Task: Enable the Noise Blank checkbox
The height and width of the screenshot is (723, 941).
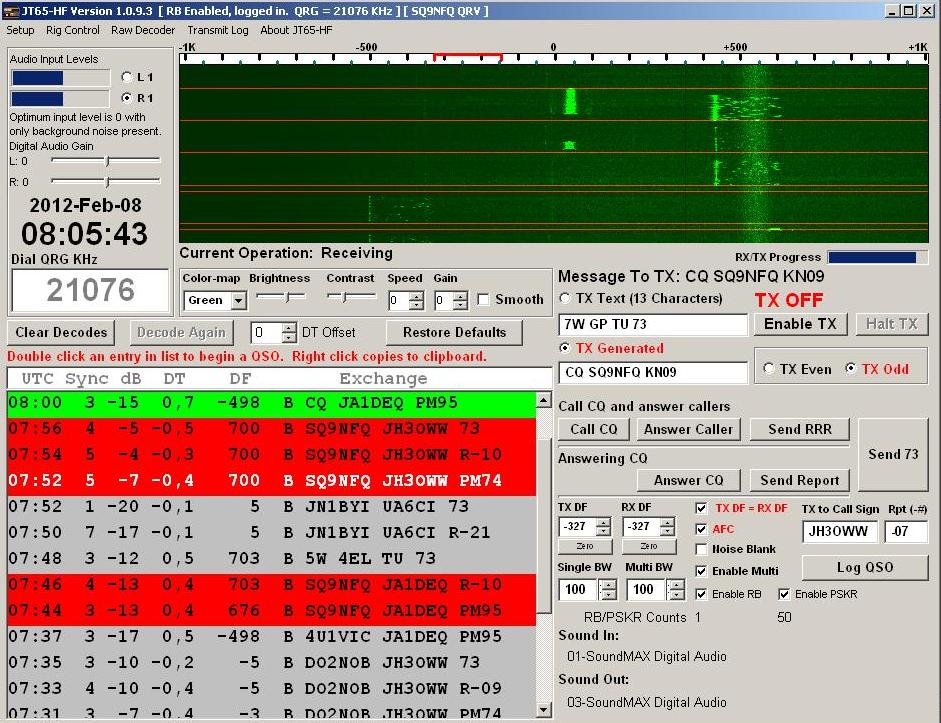Action: click(701, 549)
